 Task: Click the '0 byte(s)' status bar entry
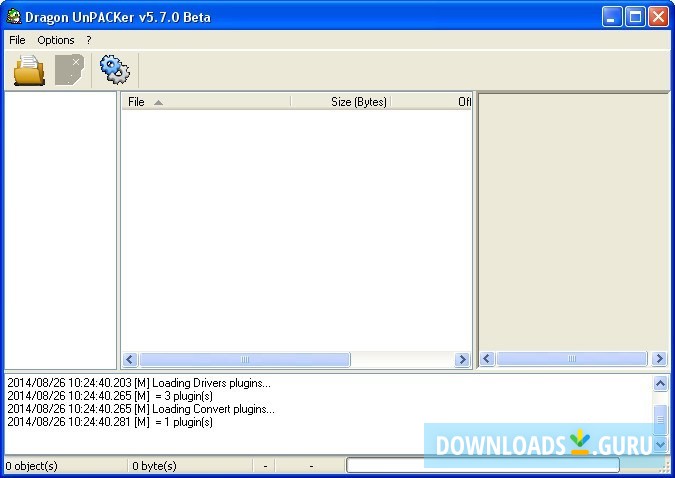point(154,466)
